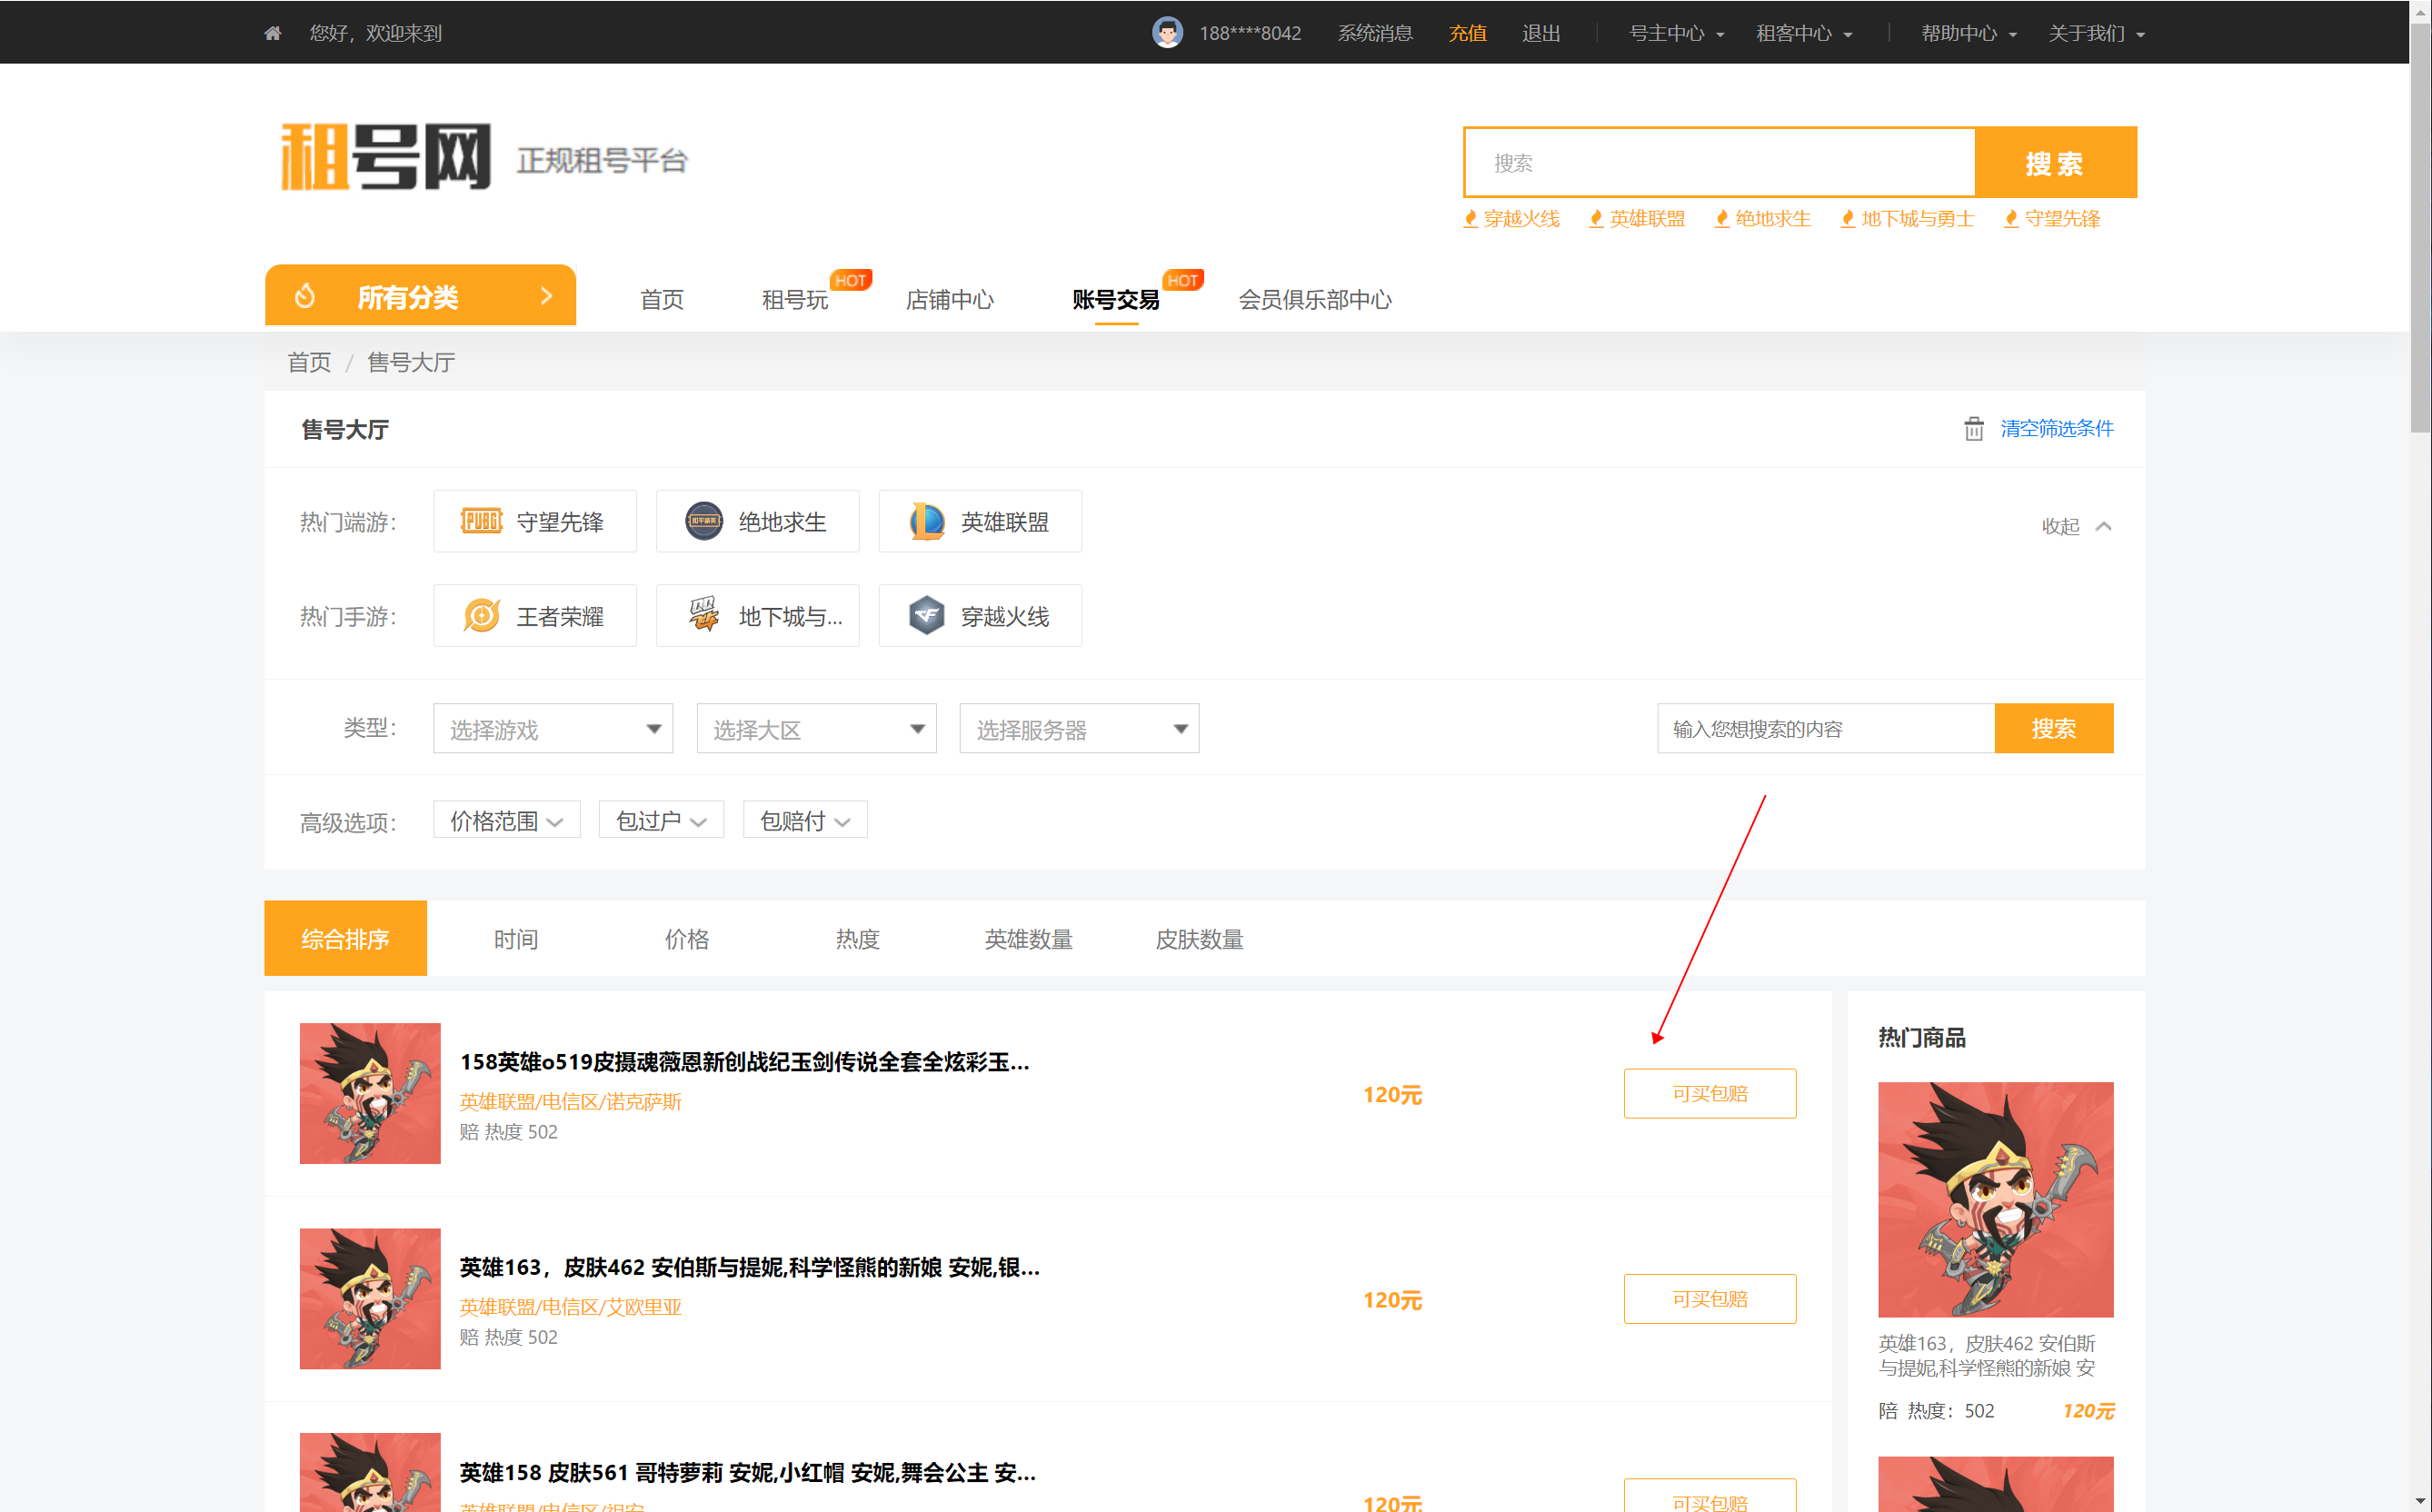Open the 关于我们 menu
This screenshot has width=2432, height=1512.
tap(2096, 33)
